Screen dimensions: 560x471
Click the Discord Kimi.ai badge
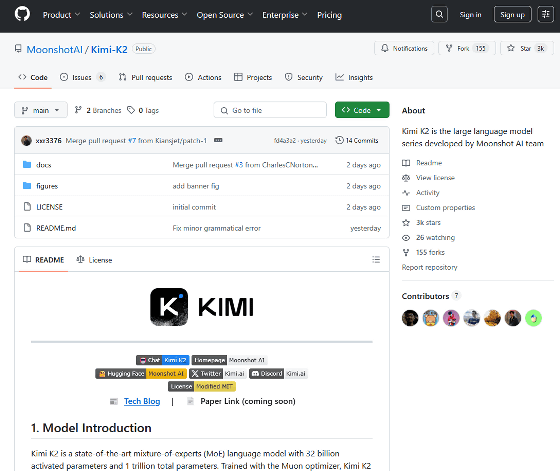coord(279,374)
